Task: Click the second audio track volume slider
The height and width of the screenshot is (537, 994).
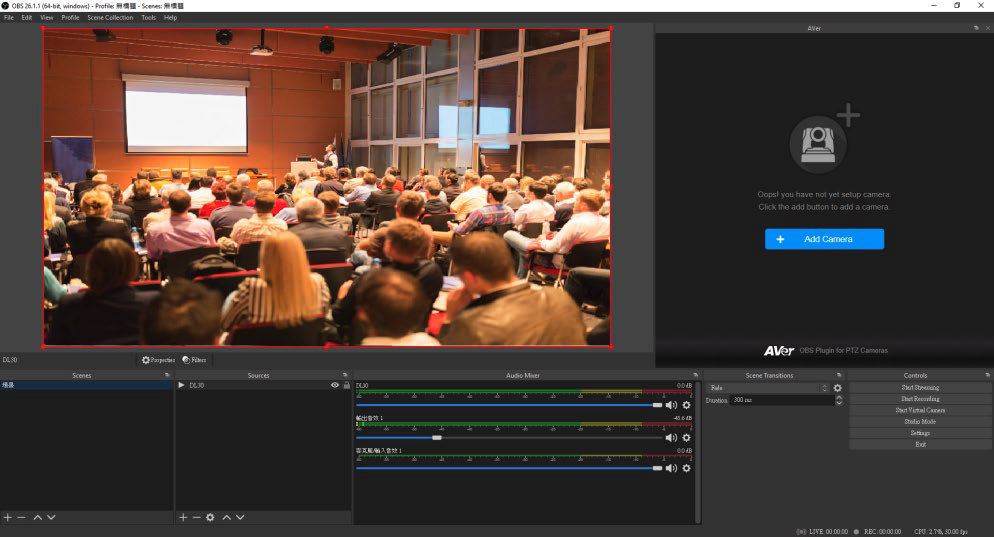Action: 437,437
